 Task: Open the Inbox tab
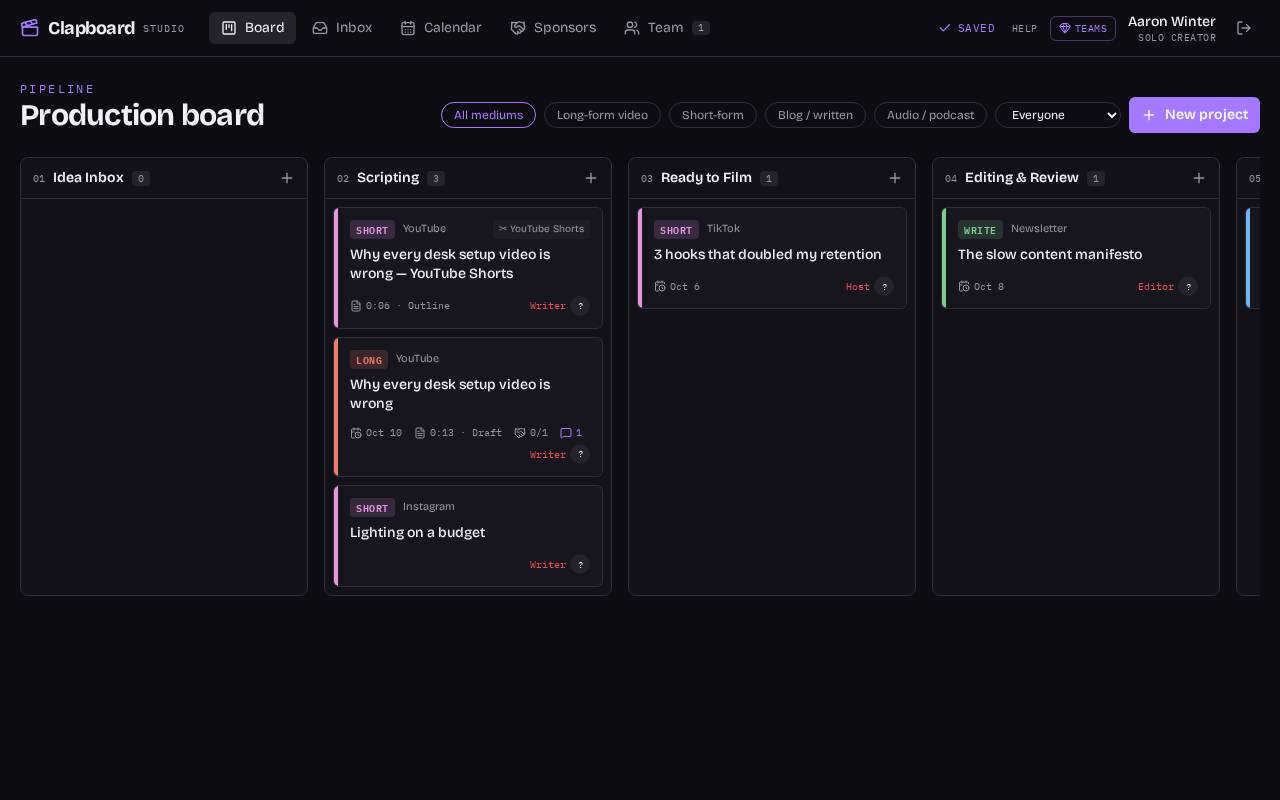pyautogui.click(x=342, y=28)
